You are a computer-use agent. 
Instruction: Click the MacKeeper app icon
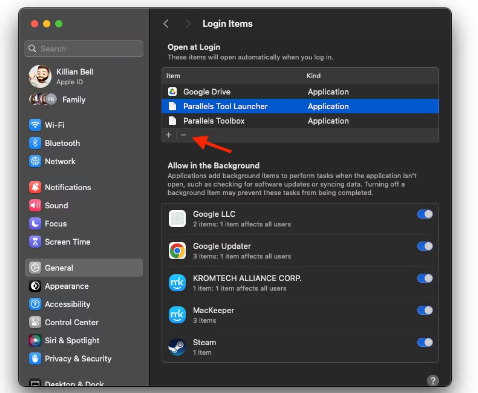pos(177,315)
